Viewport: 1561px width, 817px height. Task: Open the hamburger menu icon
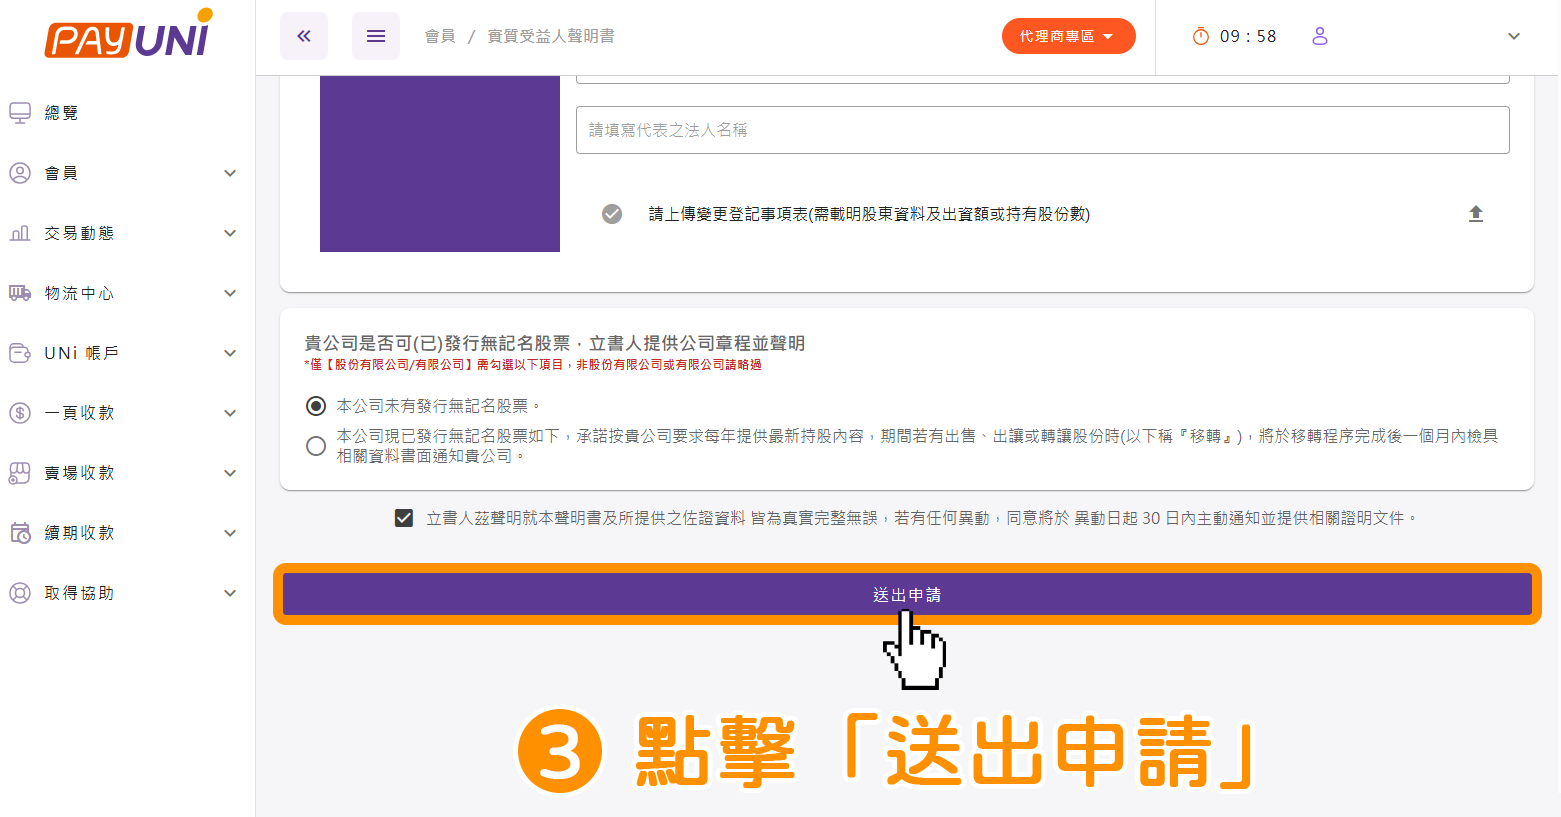(376, 36)
